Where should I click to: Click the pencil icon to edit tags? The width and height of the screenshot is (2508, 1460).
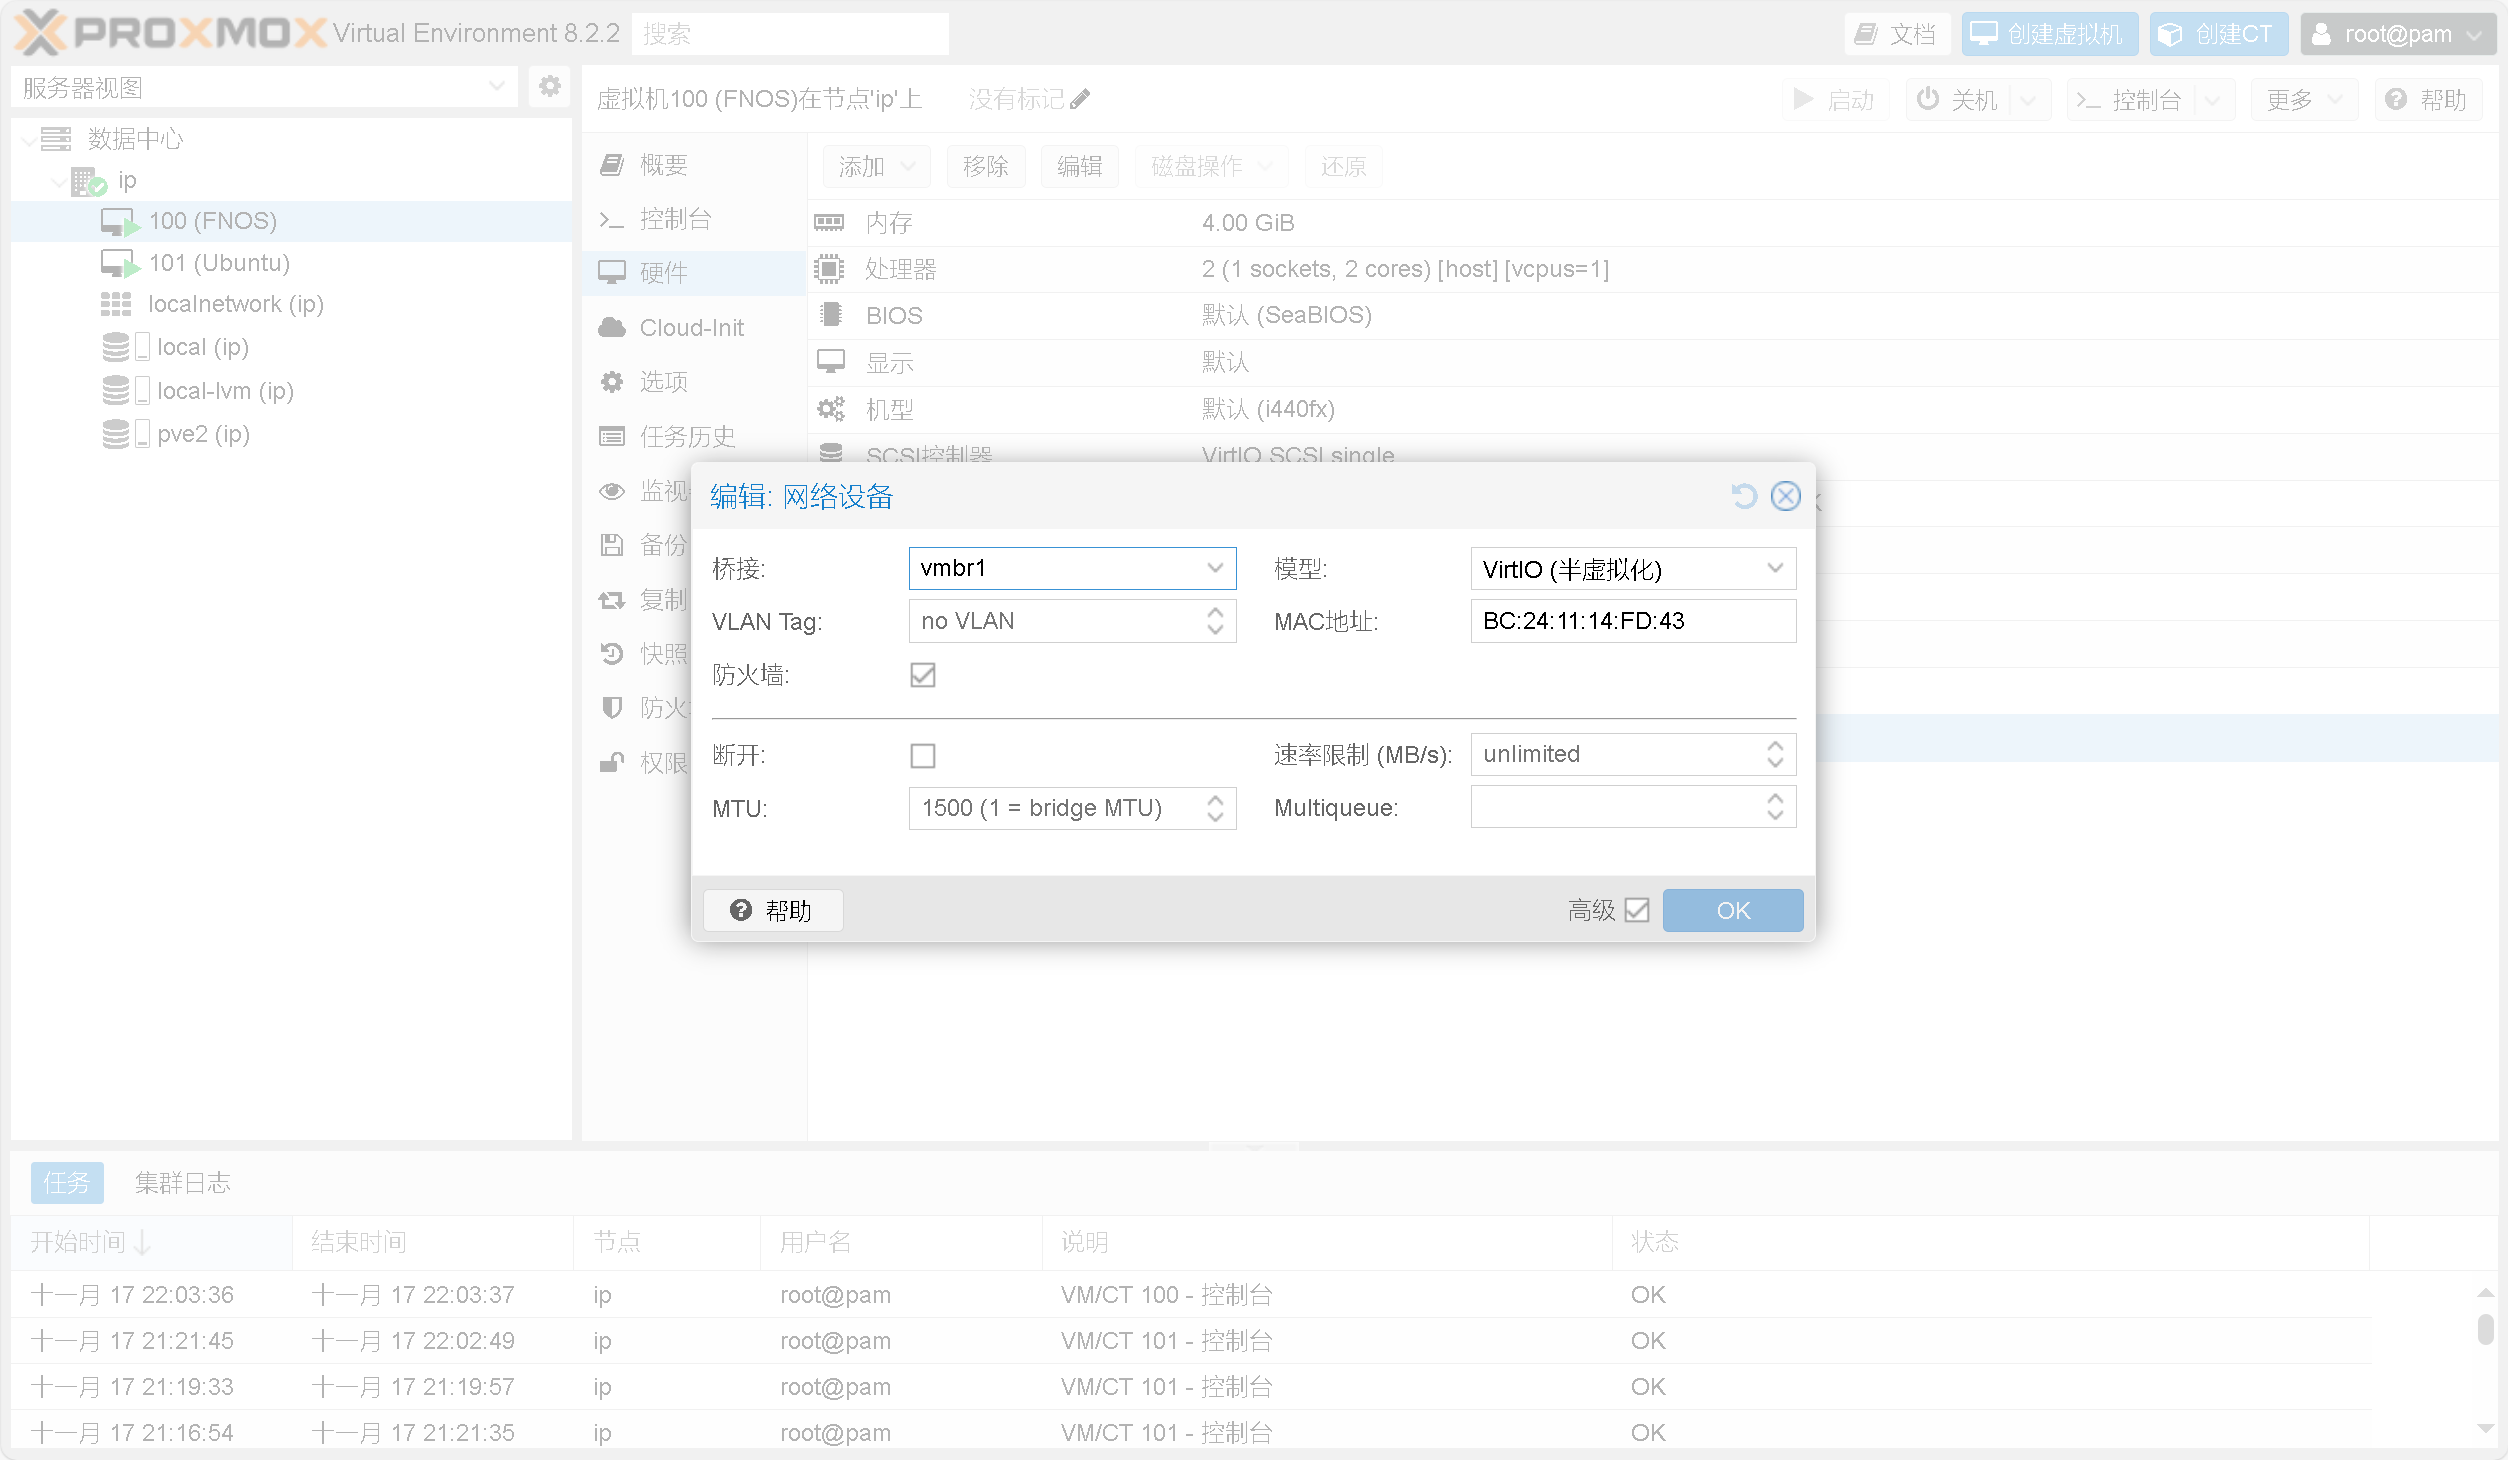[x=1079, y=99]
